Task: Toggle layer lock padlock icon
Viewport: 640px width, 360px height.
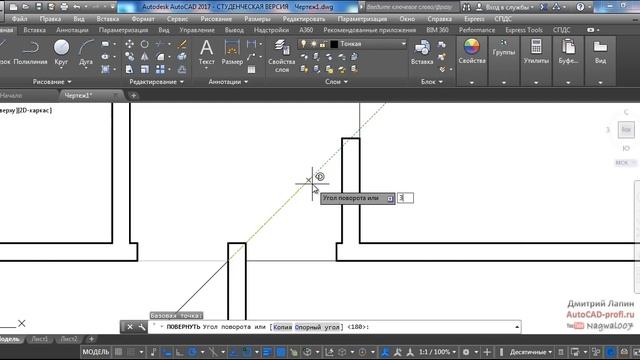Action: point(323,44)
